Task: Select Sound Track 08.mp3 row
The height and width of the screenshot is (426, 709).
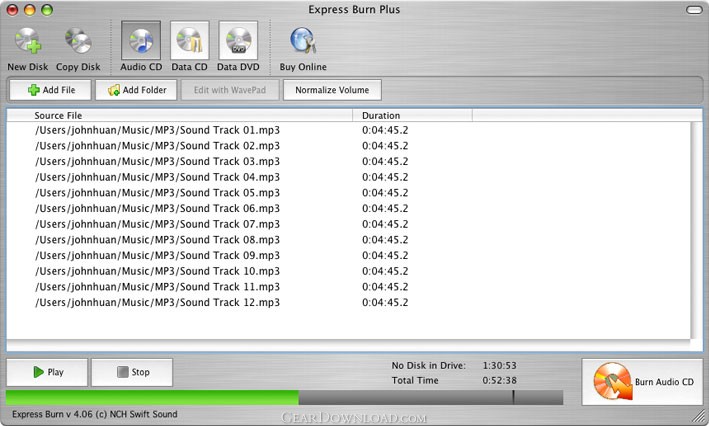Action: (x=348, y=240)
